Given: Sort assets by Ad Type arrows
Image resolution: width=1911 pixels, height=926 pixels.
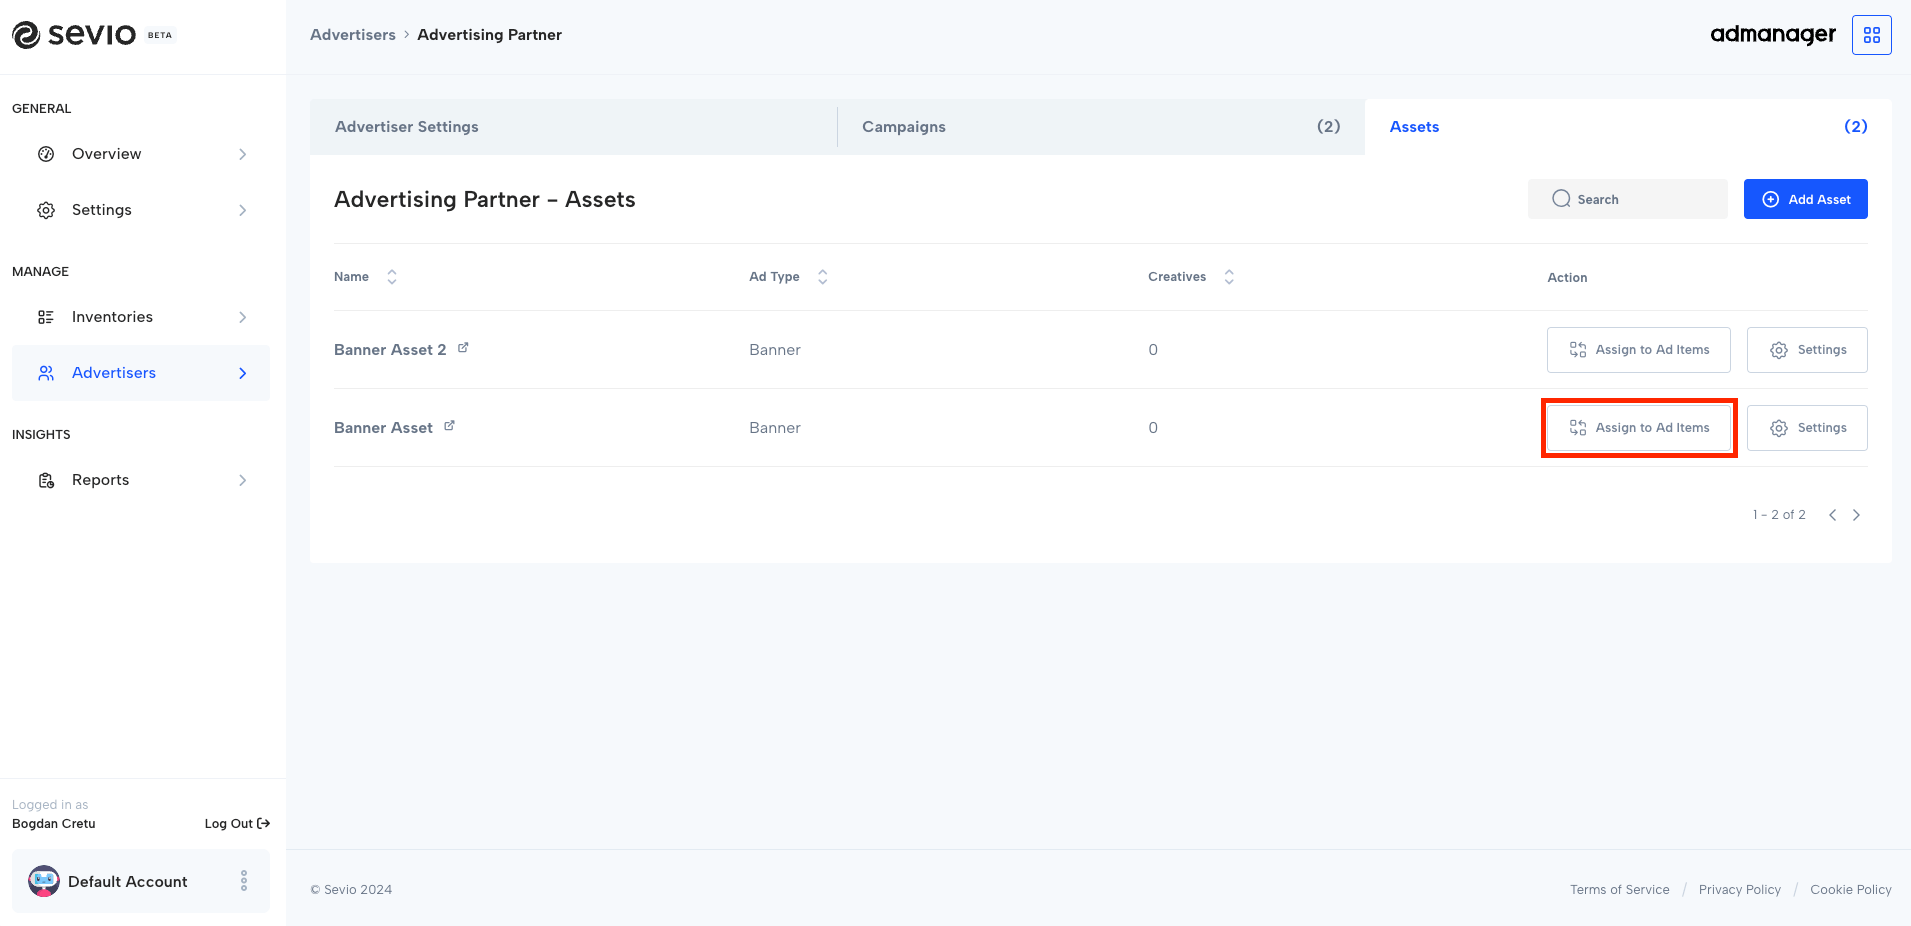Looking at the screenshot, I should (x=822, y=277).
